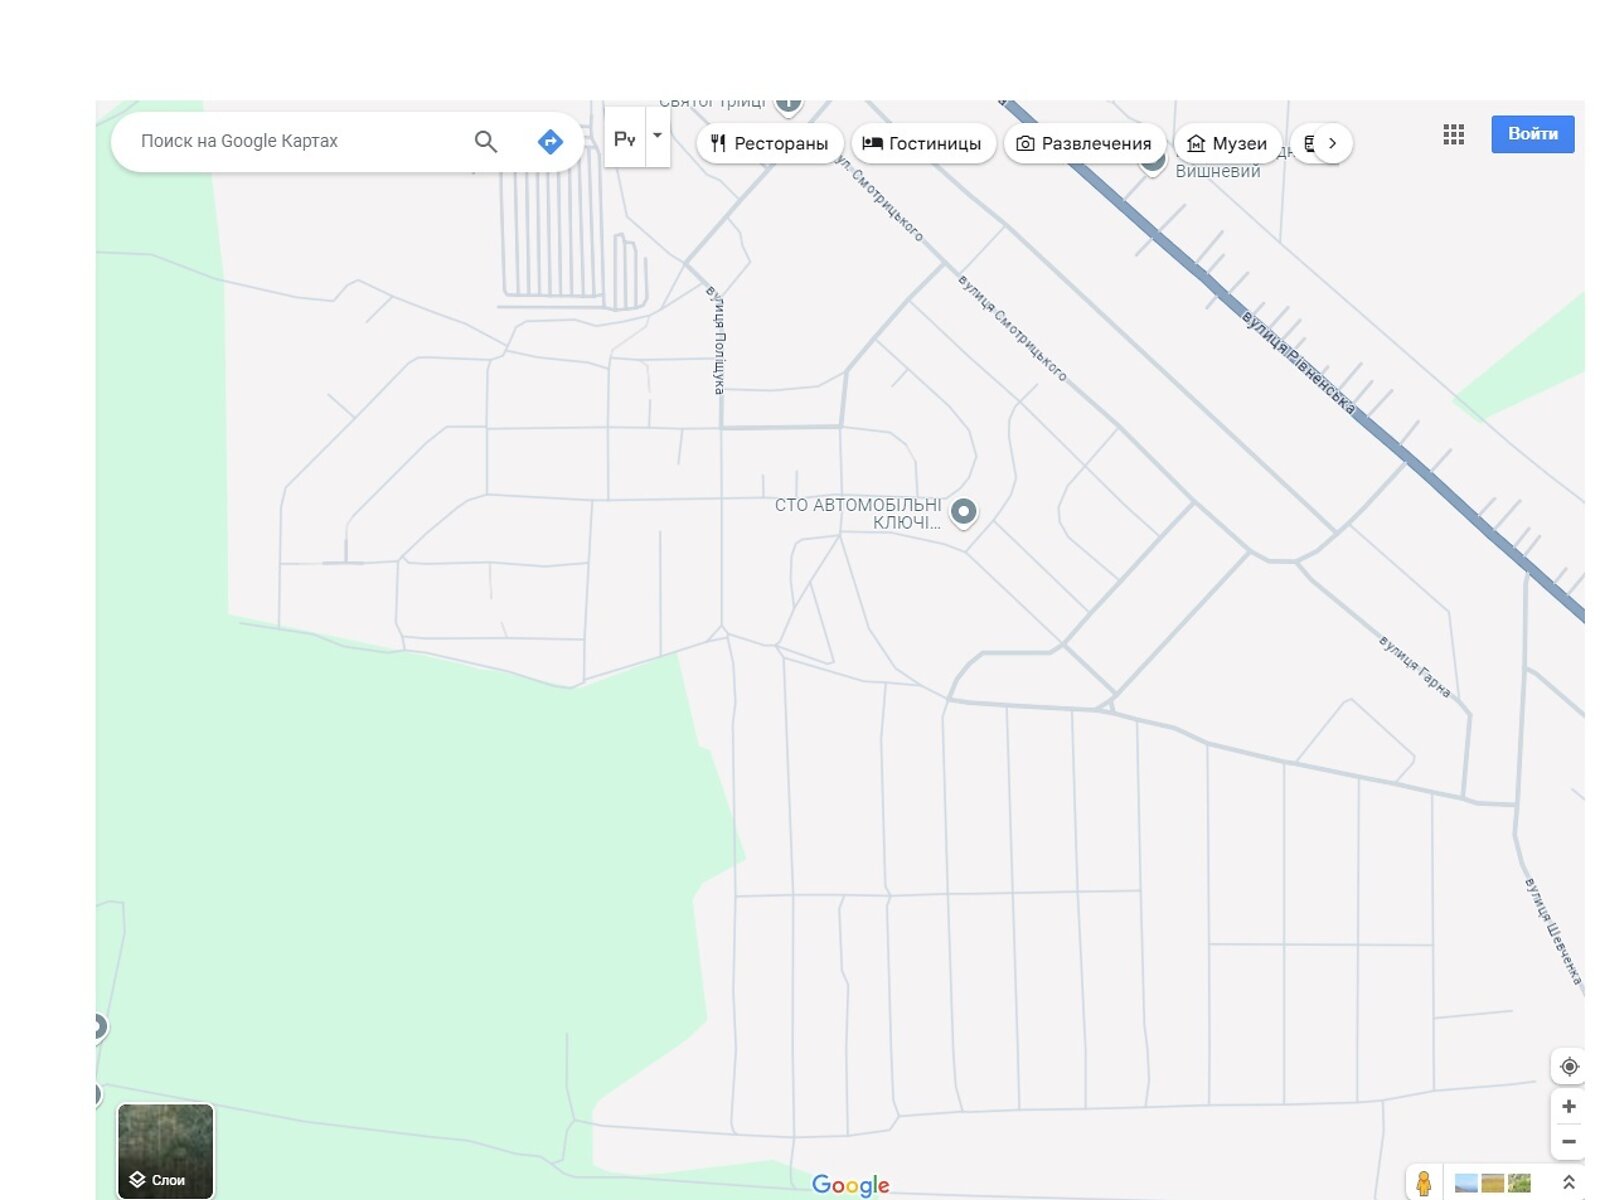
Task: Expand the imagery strip double chevron
Action: (1568, 1183)
